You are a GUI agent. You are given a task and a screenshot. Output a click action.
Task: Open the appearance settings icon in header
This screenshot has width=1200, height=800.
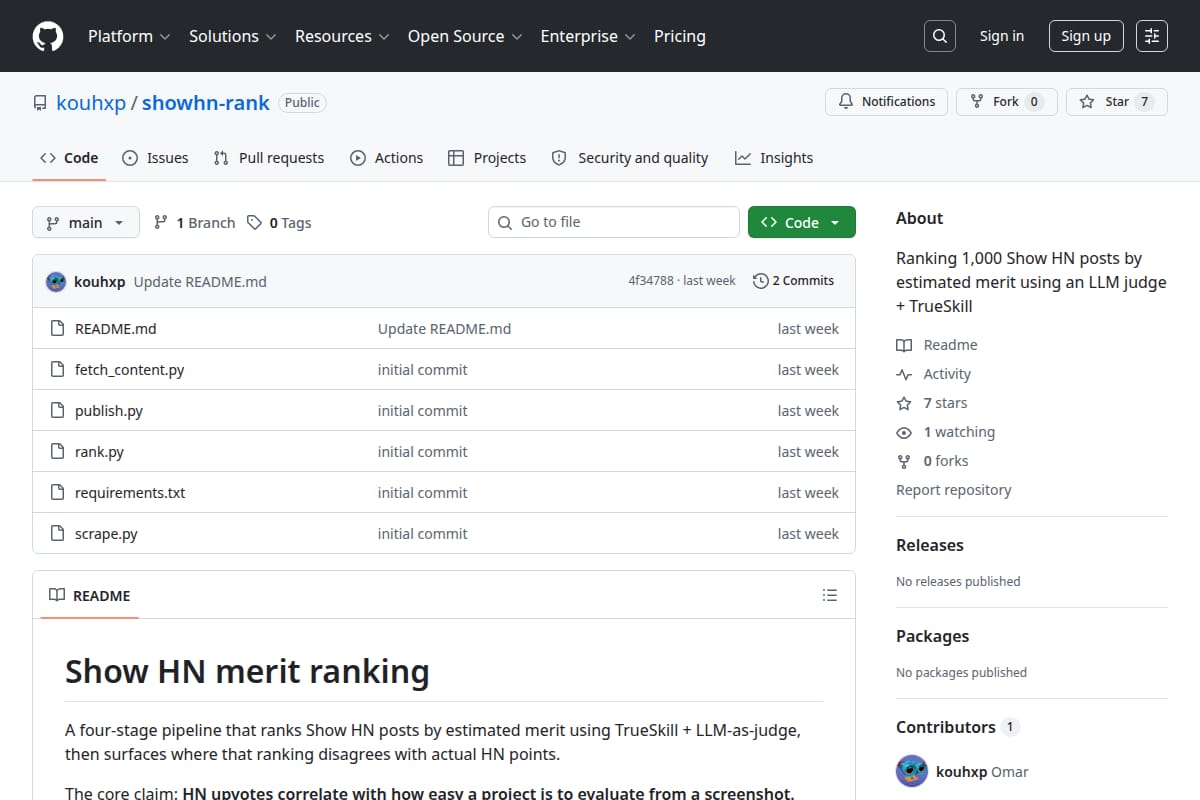(x=1152, y=36)
